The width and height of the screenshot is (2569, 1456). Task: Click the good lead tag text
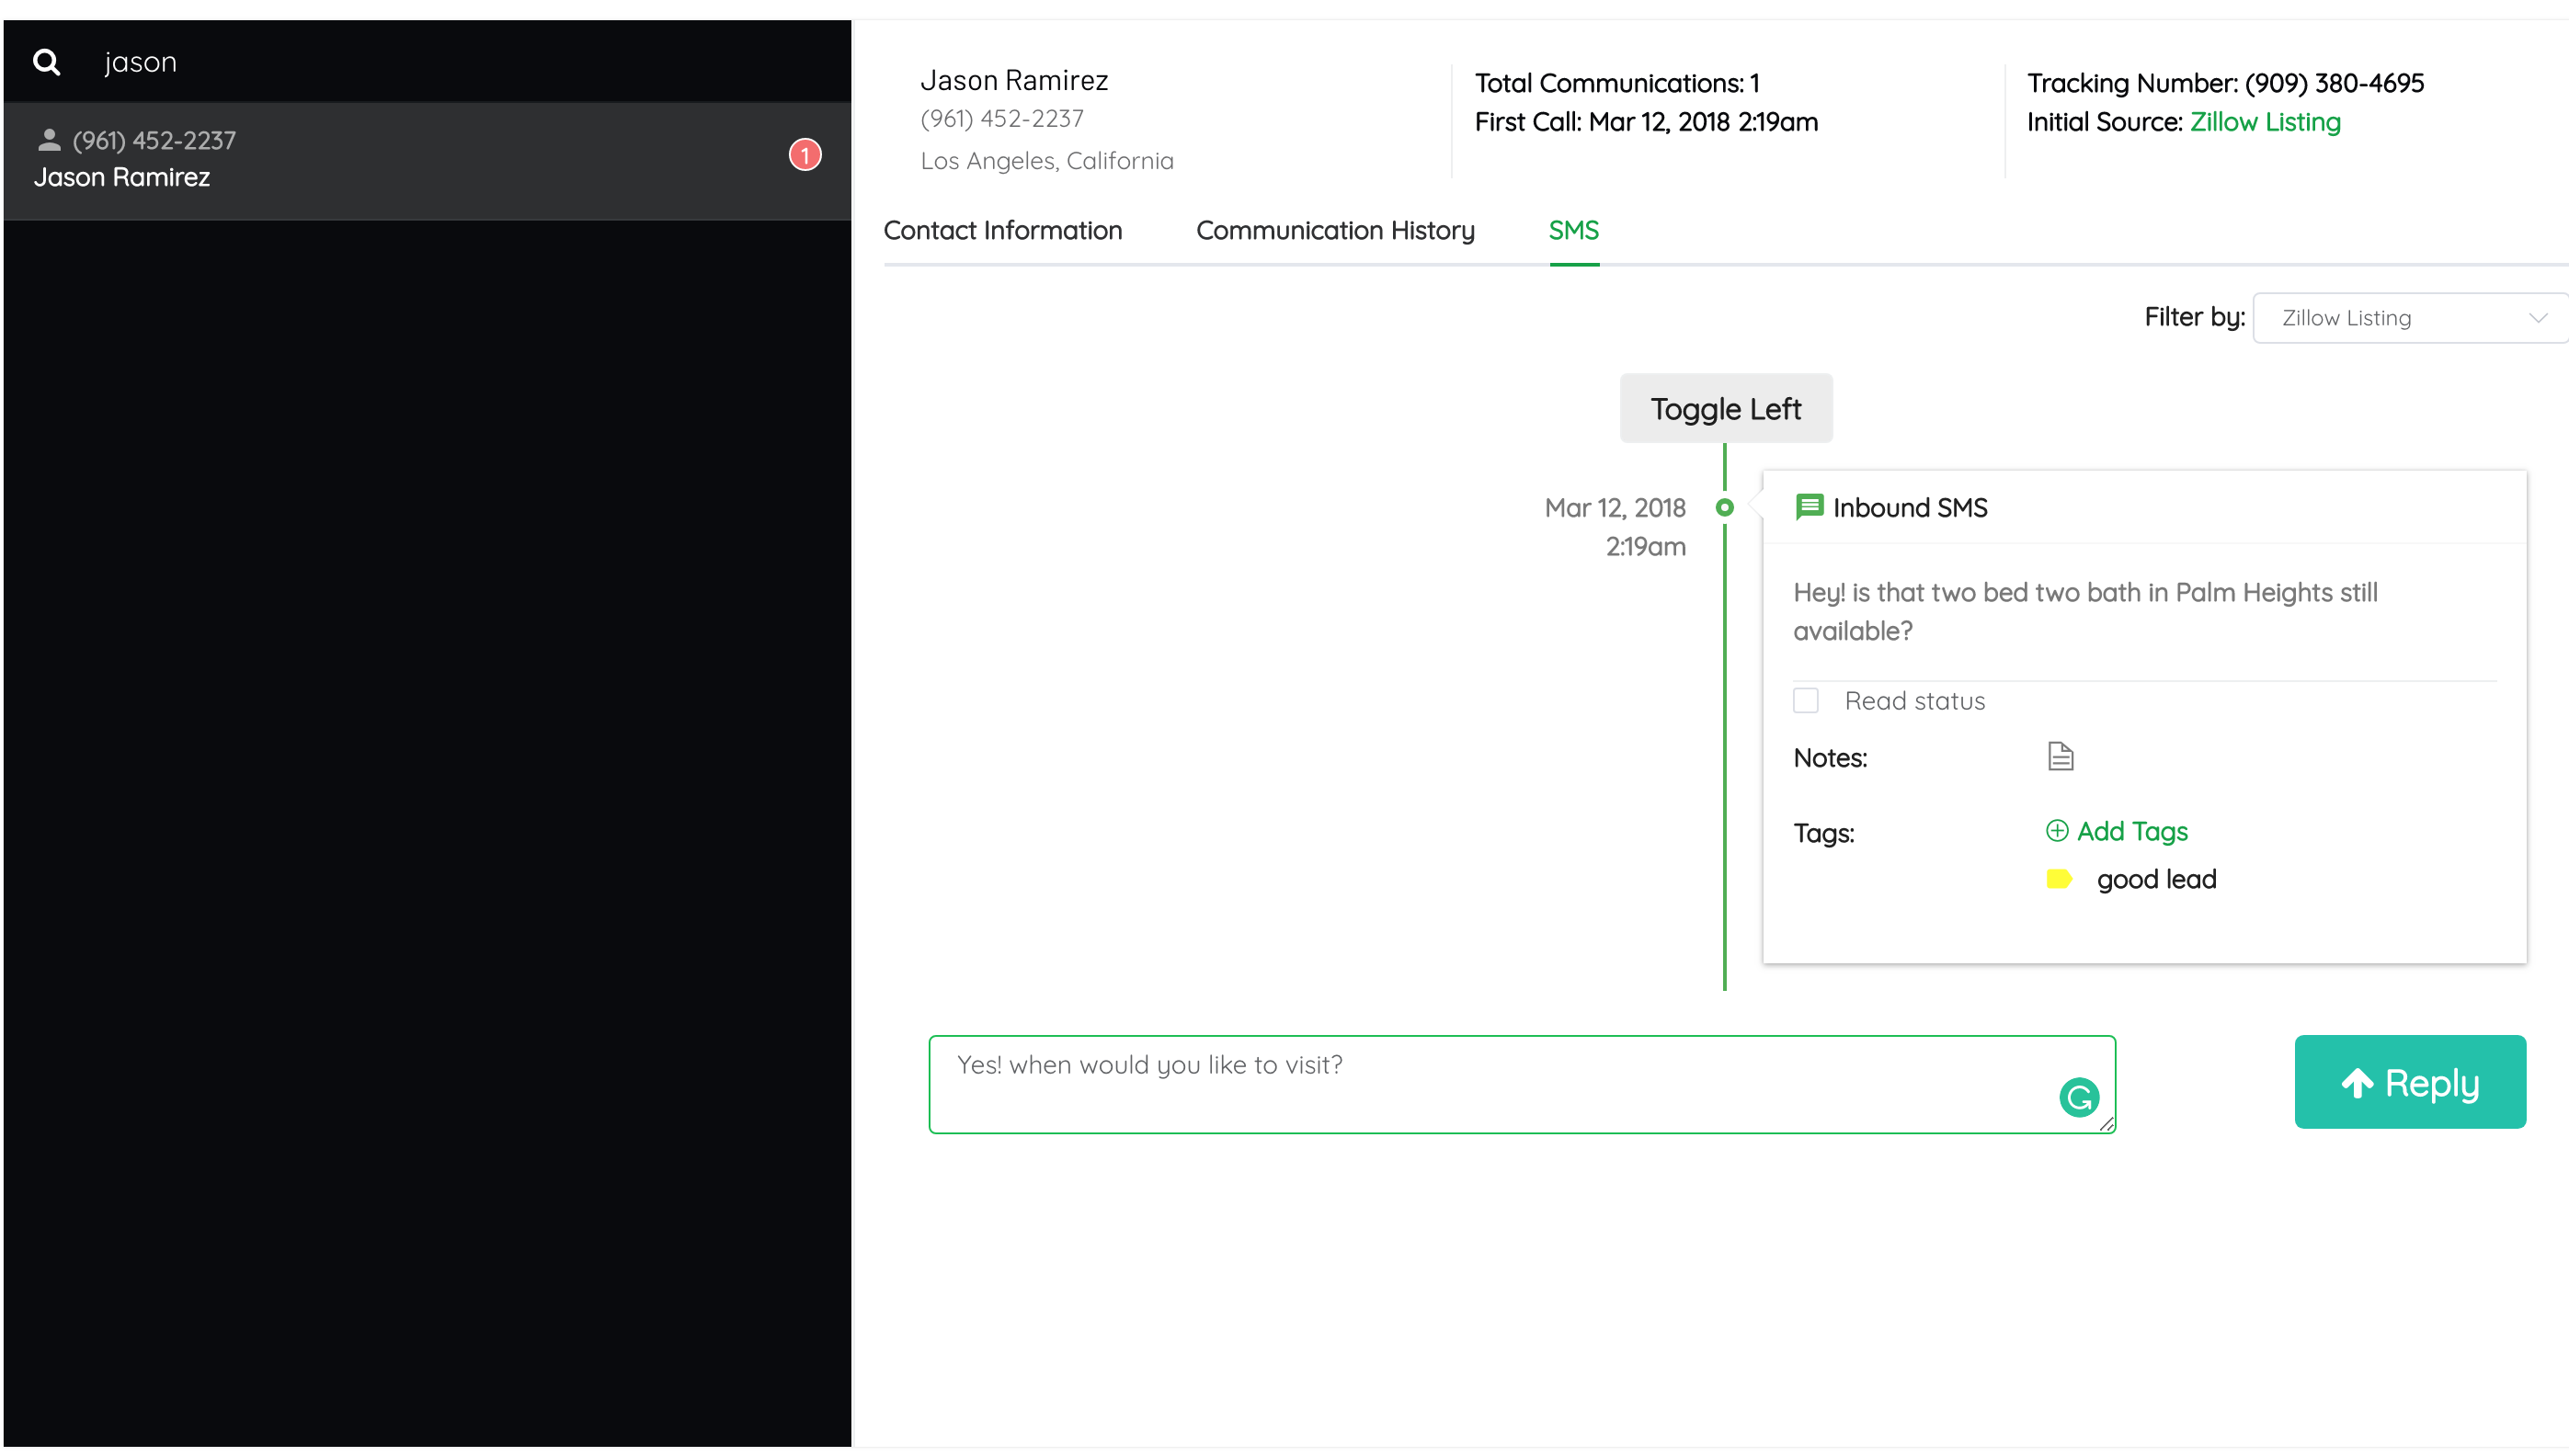pos(2156,879)
